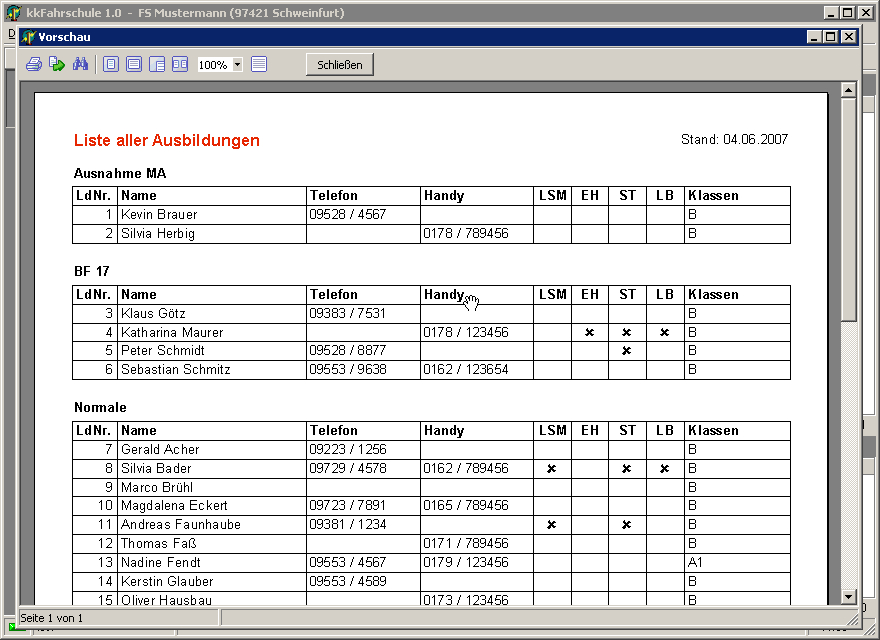Viewport: 880px width, 640px height.
Task: Click the 'Stand: 04.06.2007' date text
Action: pos(735,139)
